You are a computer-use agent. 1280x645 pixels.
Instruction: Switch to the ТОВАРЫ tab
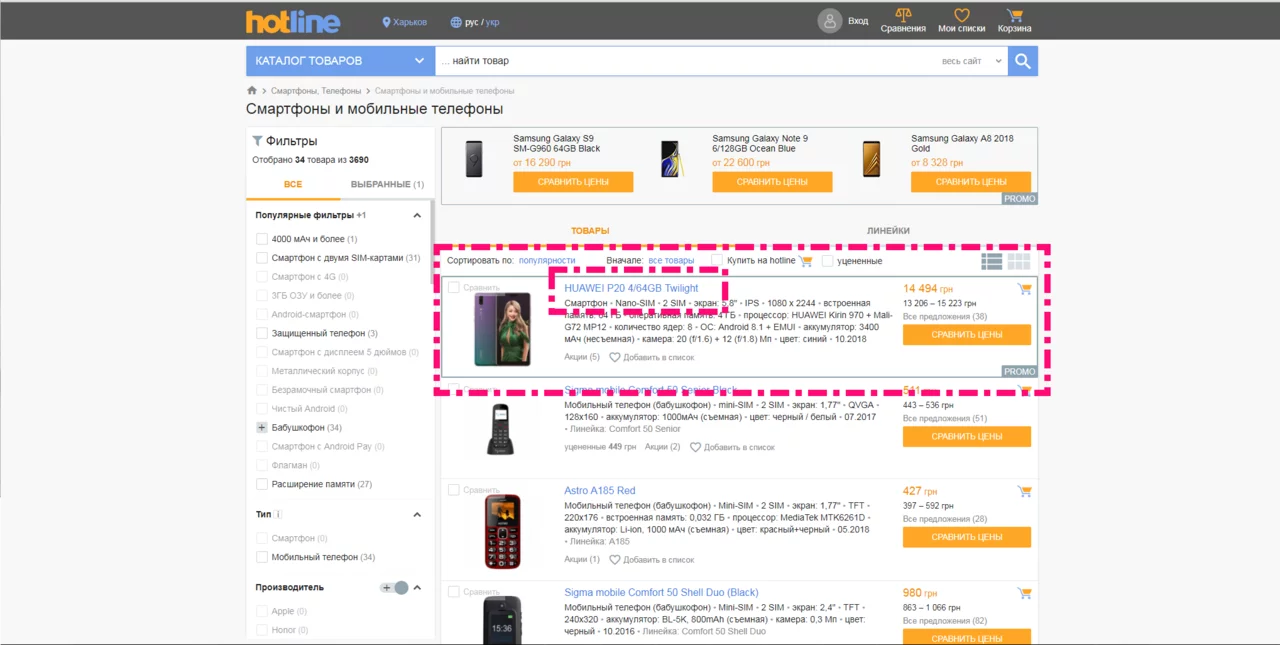click(590, 231)
